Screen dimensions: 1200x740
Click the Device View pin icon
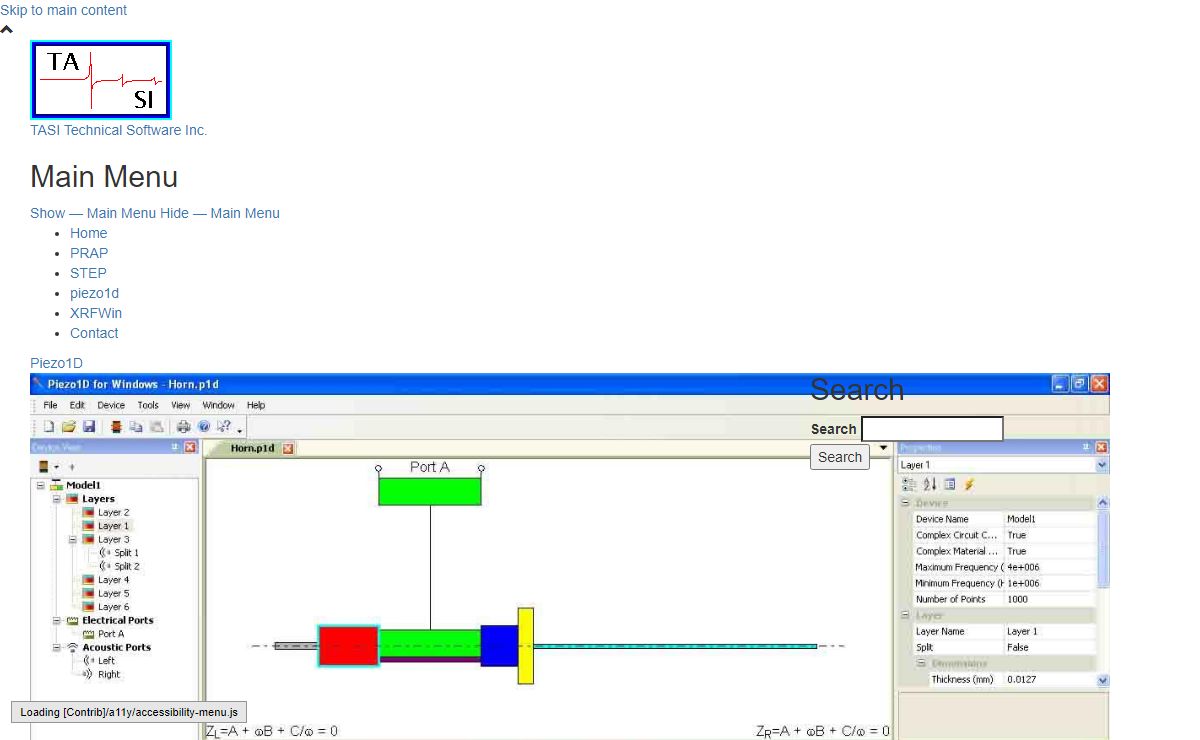174,447
